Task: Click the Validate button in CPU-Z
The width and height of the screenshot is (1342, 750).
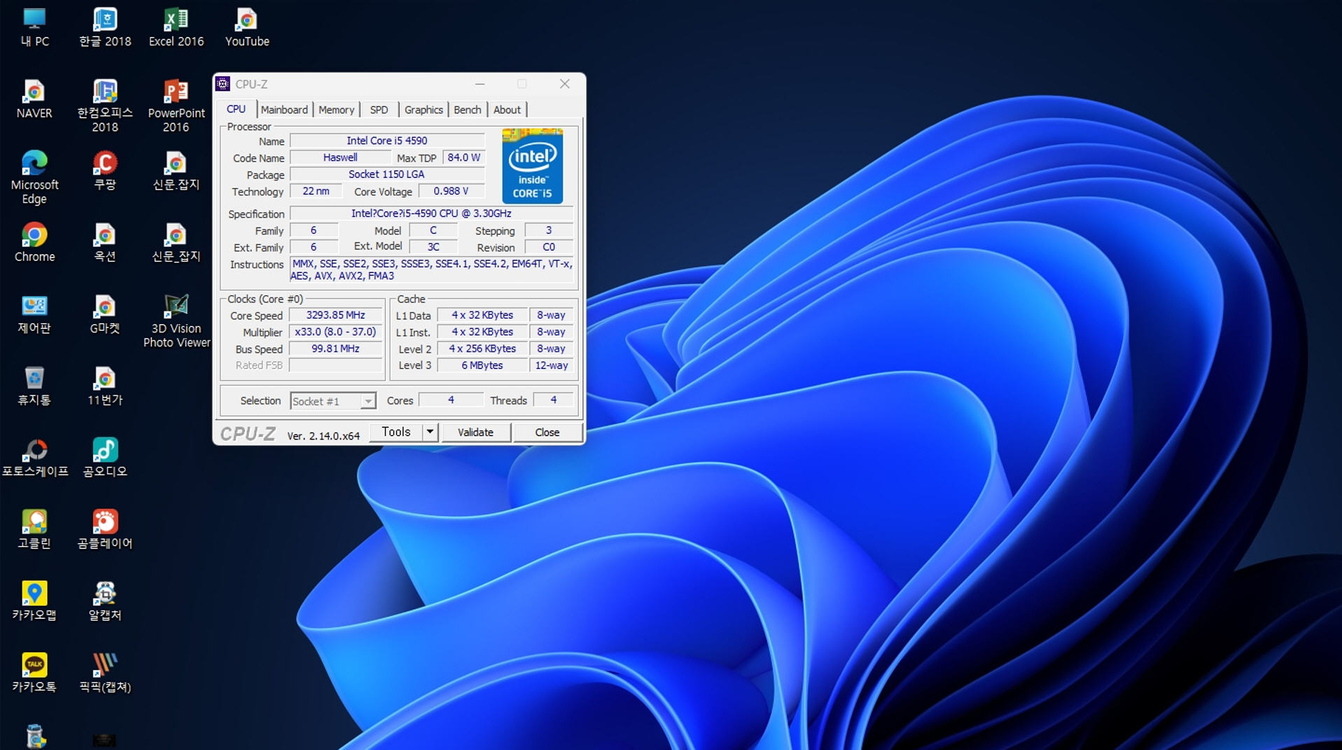Action: [476, 431]
